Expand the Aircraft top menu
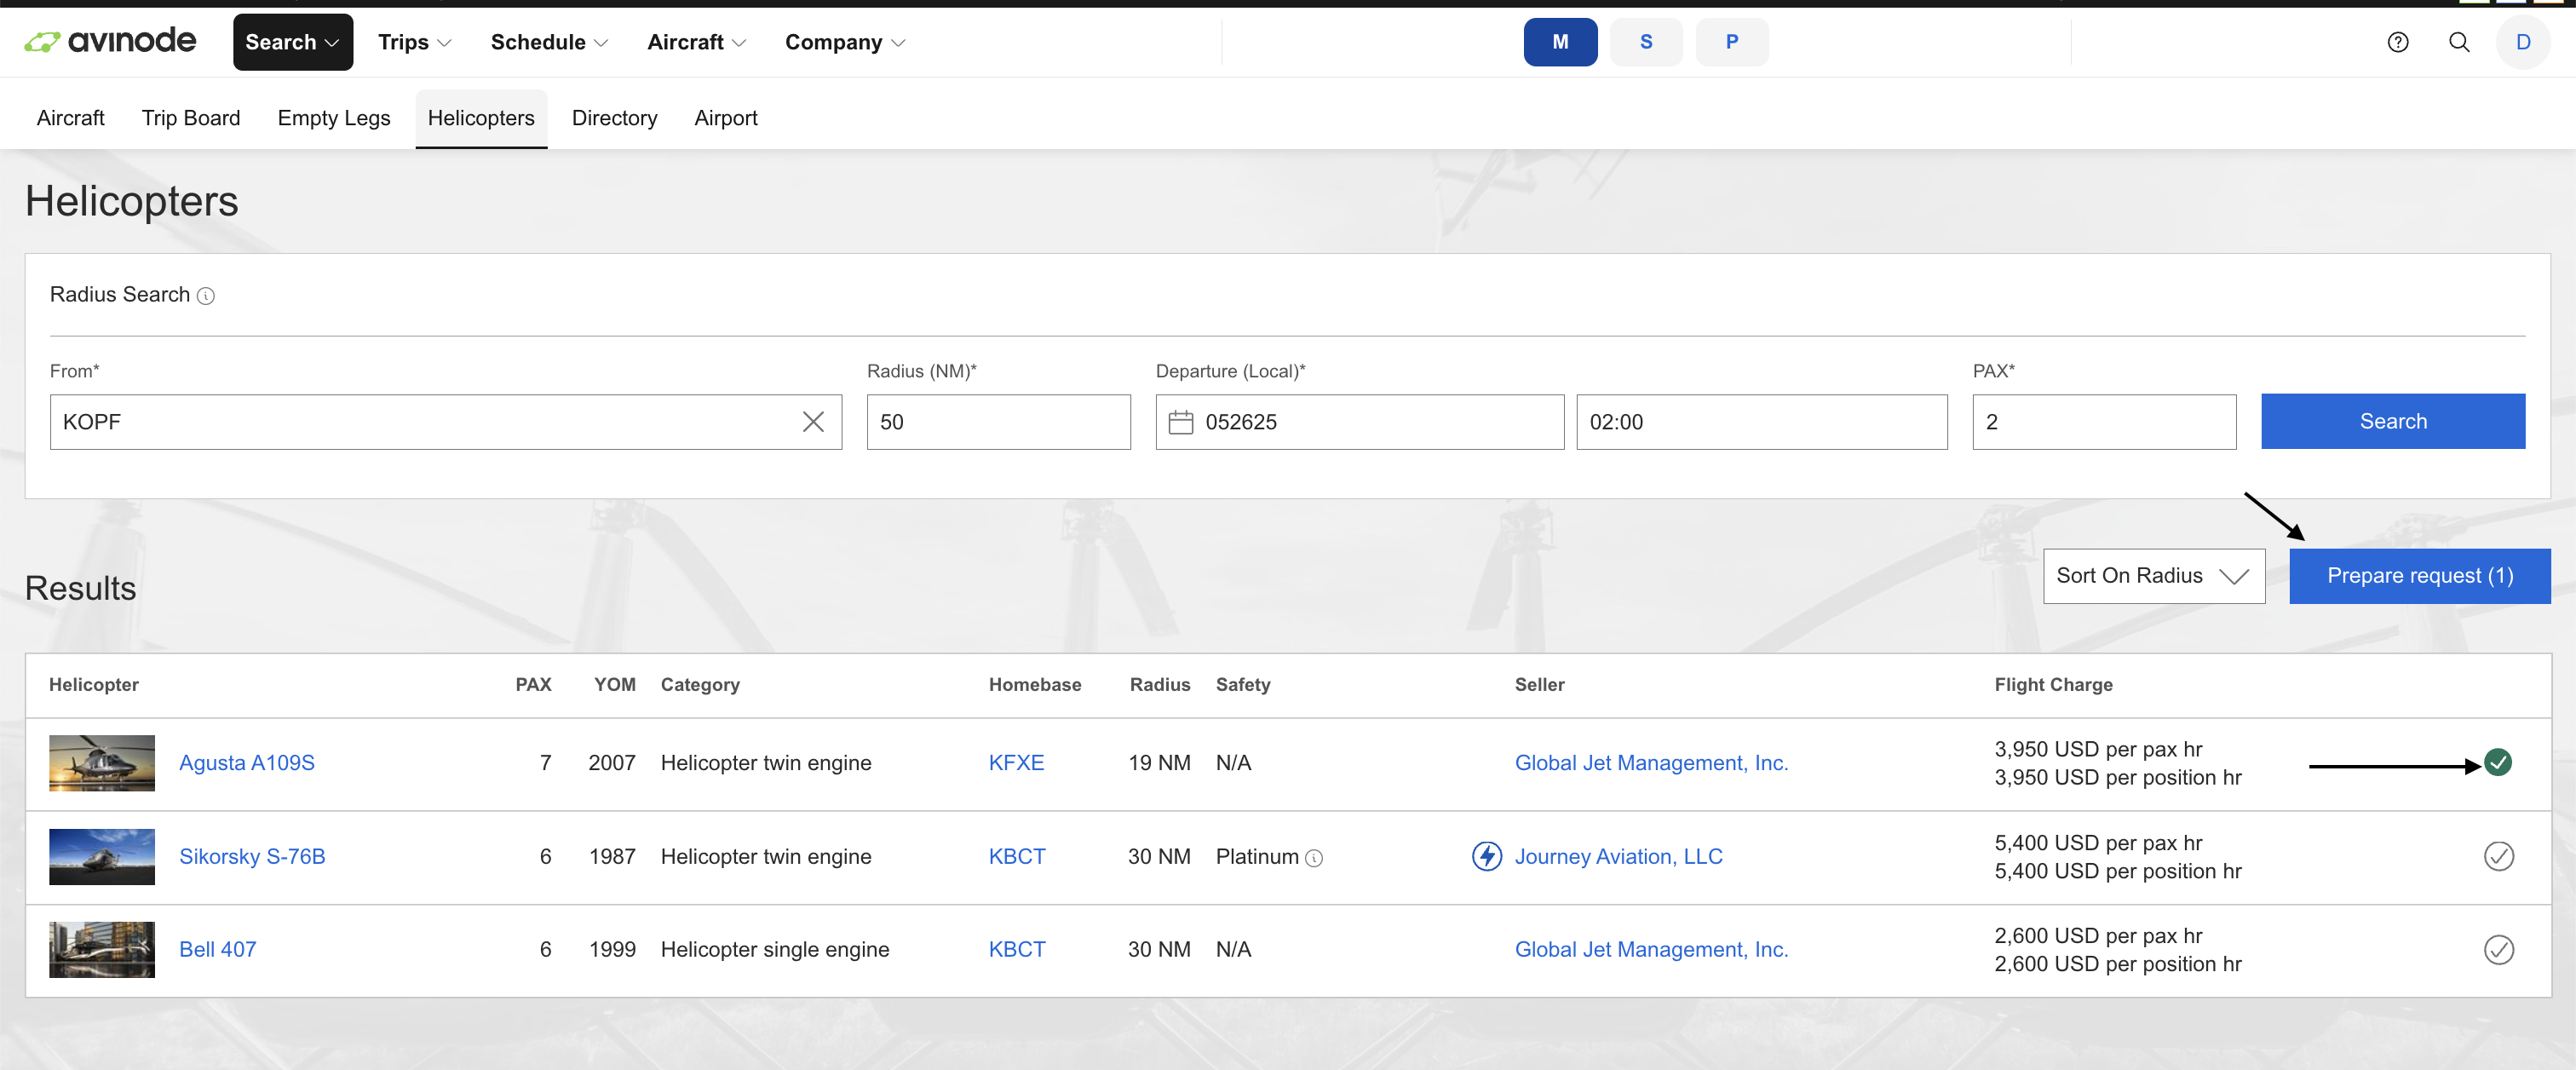This screenshot has width=2576, height=1070. tap(696, 42)
